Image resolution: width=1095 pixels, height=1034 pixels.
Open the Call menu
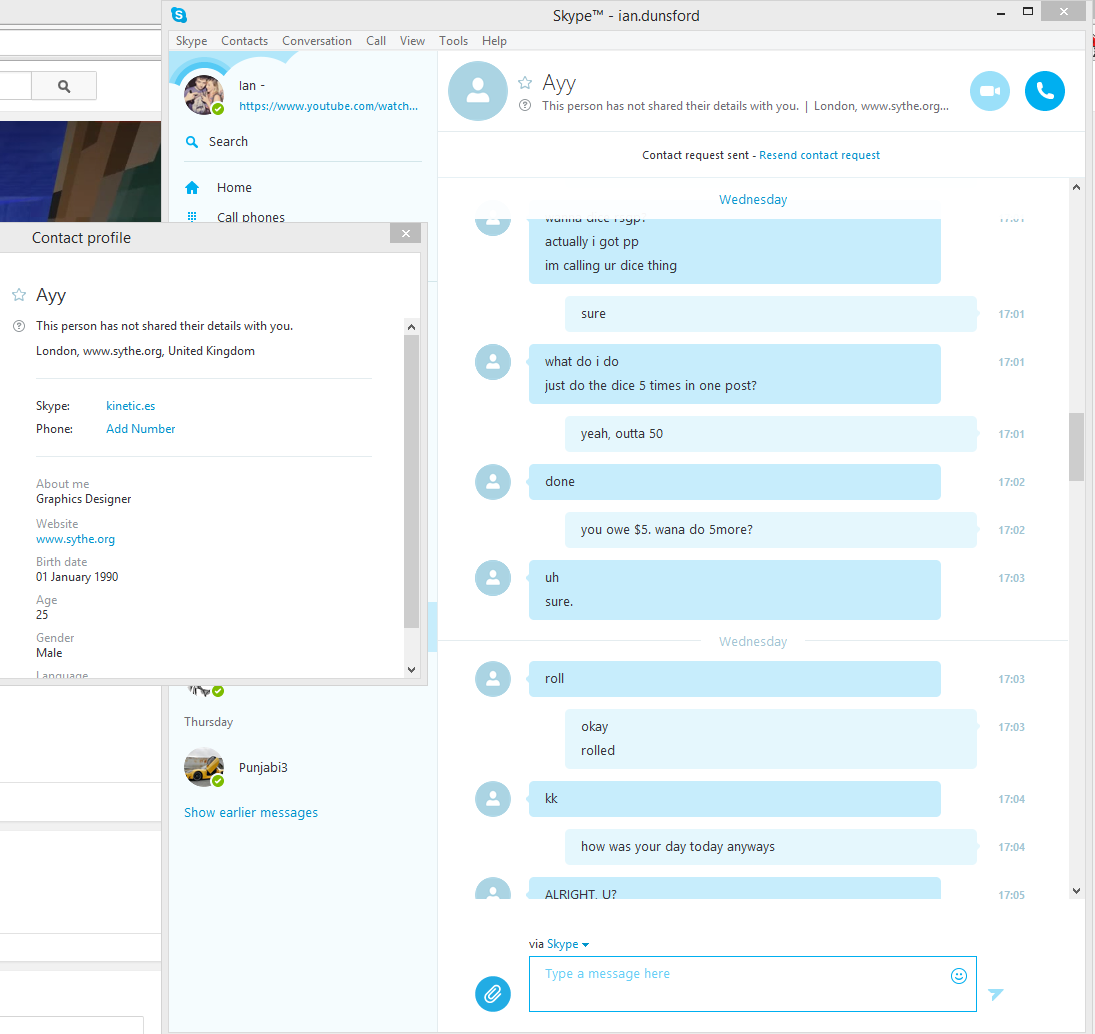pyautogui.click(x=376, y=40)
